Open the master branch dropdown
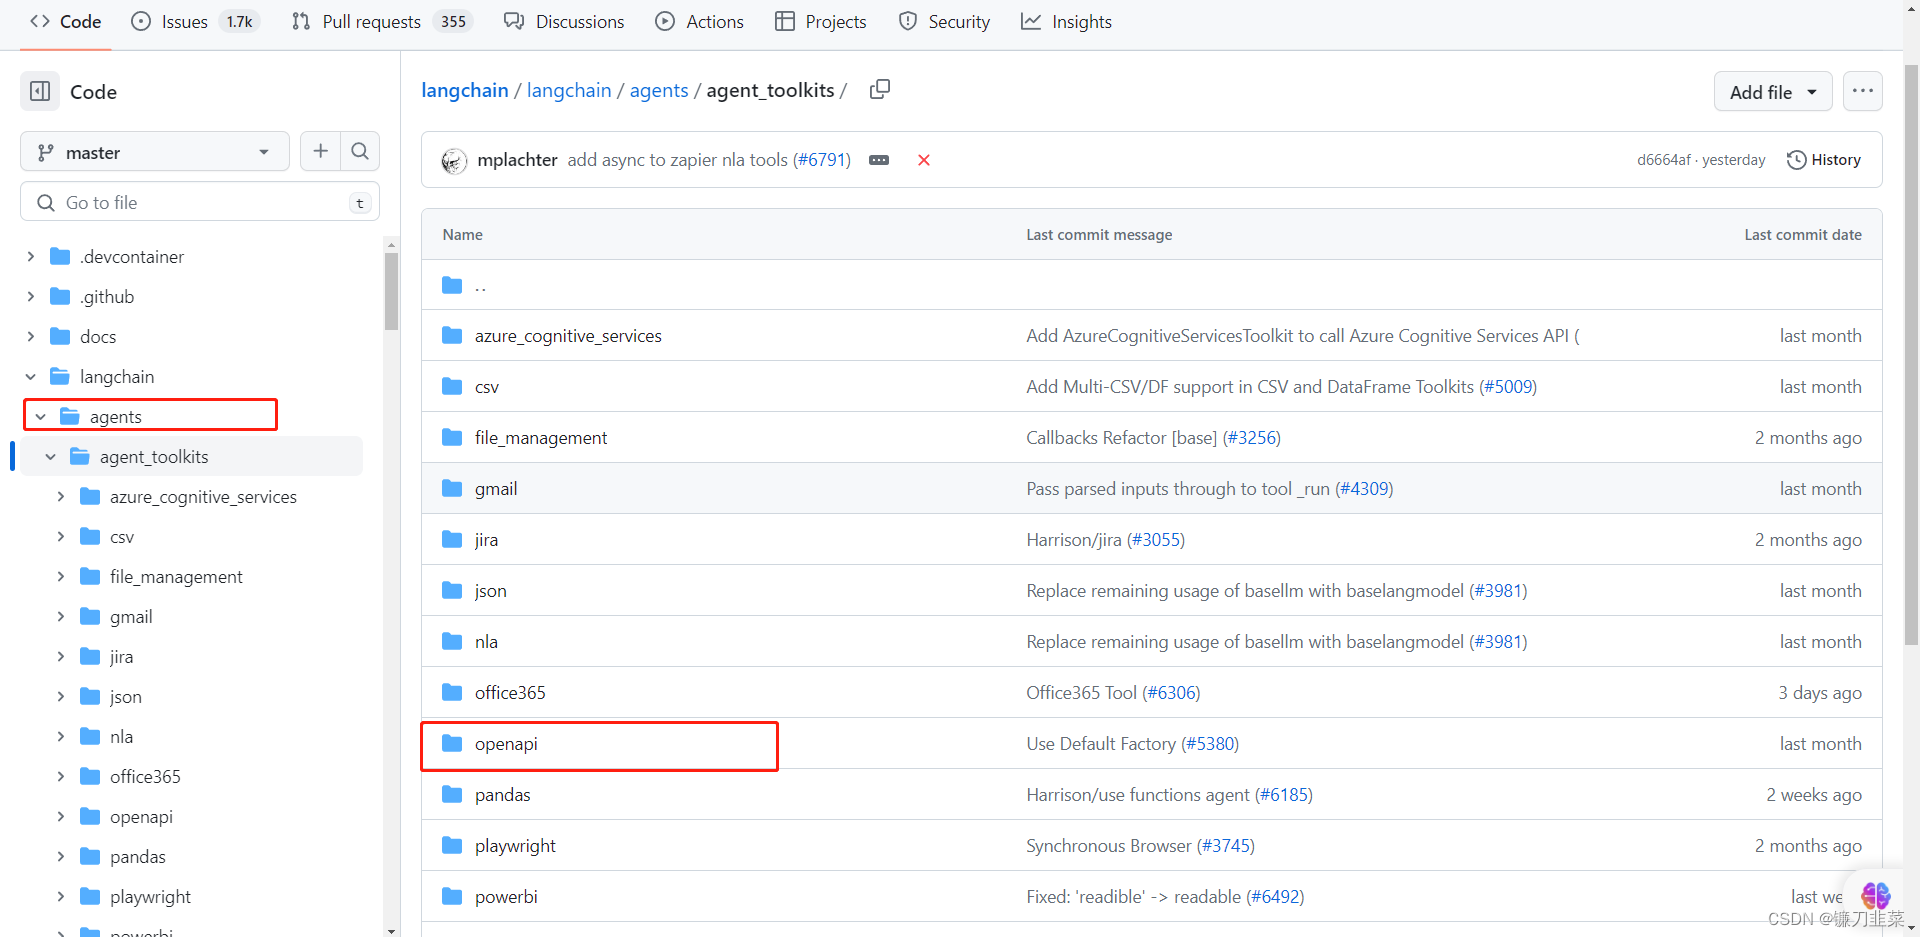This screenshot has height=937, width=1920. tap(155, 152)
